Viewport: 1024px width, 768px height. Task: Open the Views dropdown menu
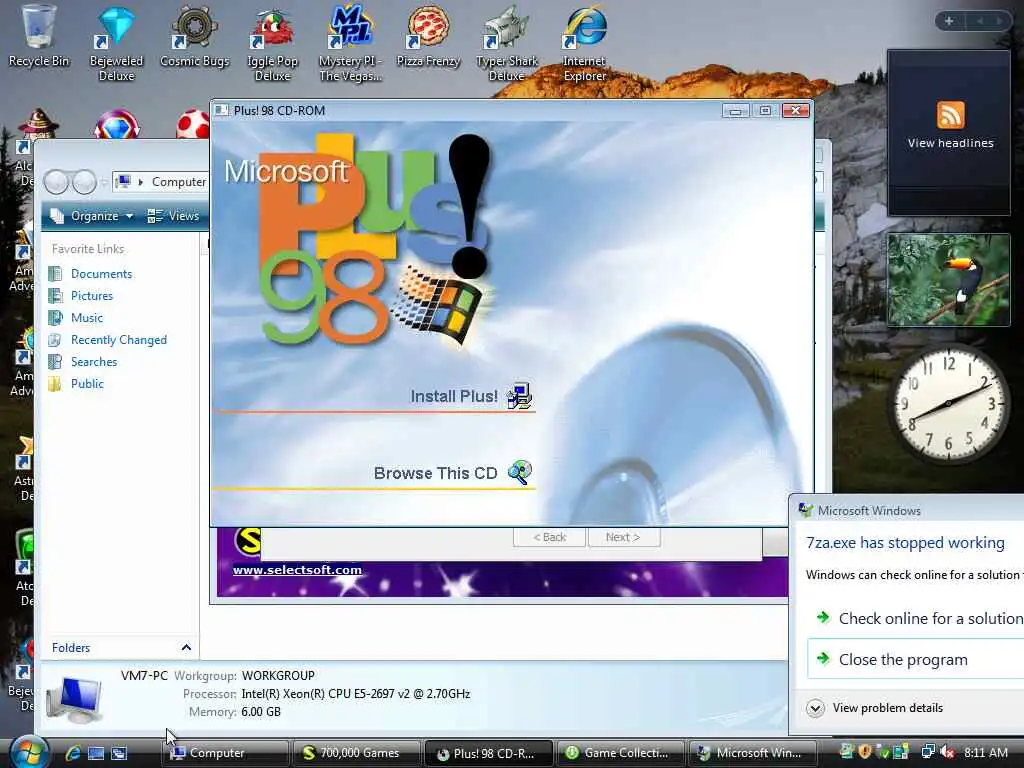pyautogui.click(x=174, y=216)
